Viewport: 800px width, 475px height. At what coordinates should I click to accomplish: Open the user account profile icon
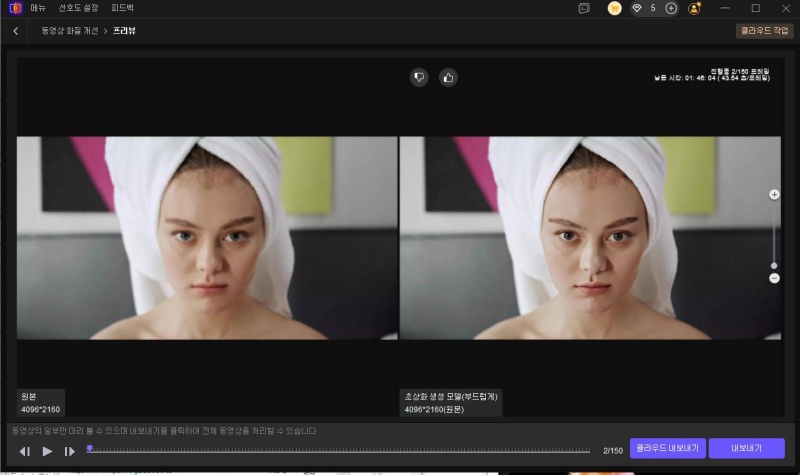(x=695, y=8)
